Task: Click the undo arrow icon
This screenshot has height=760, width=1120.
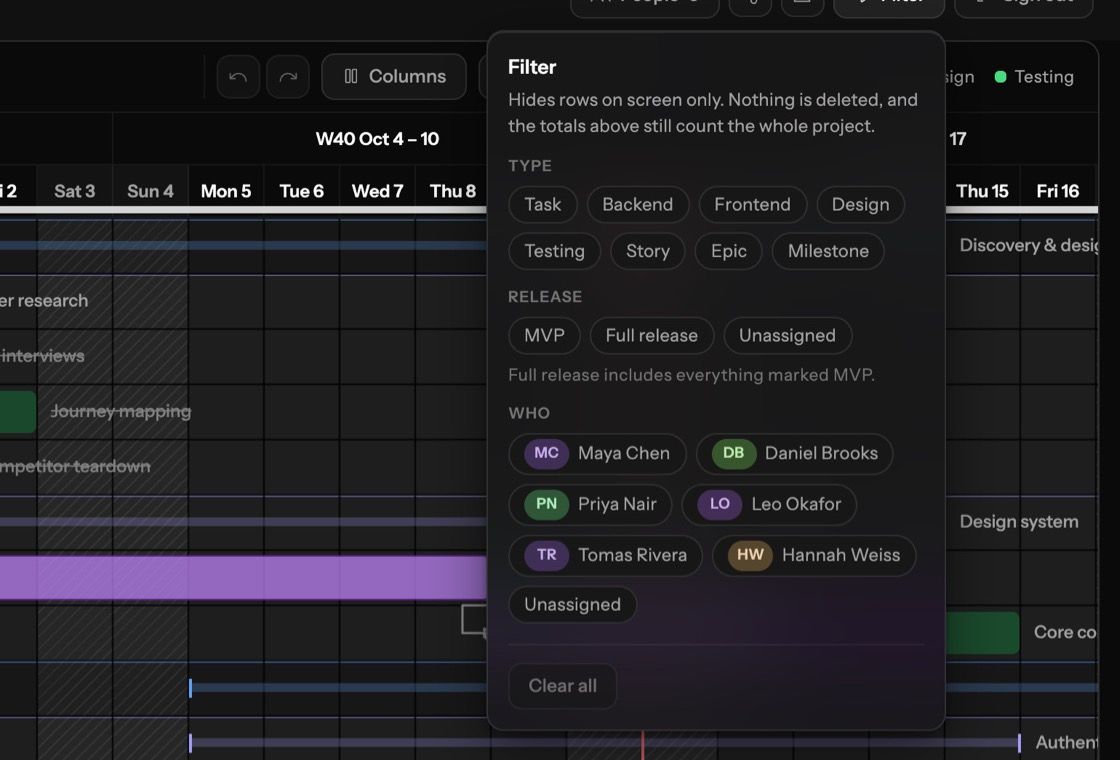Action: click(238, 76)
